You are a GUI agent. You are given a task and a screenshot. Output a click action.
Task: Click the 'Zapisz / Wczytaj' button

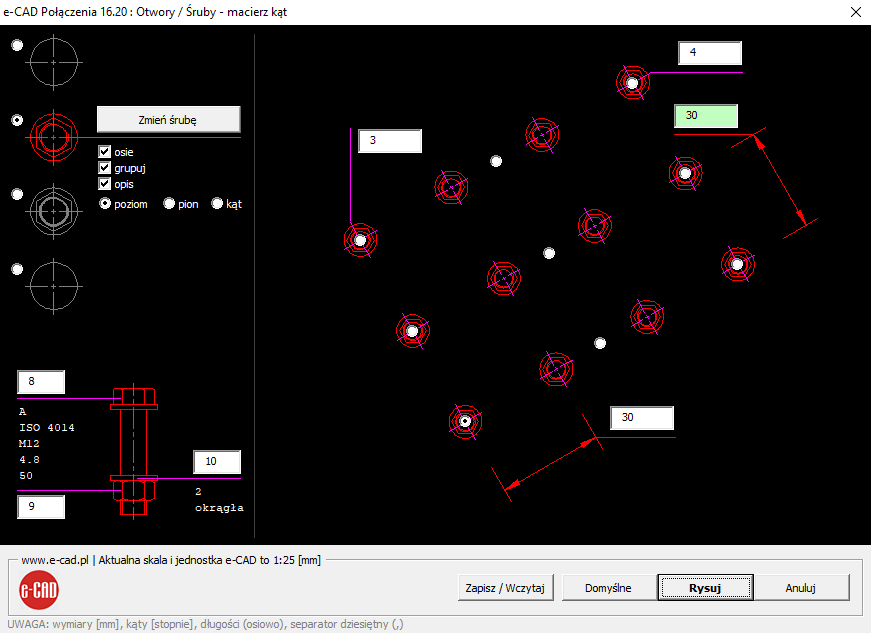point(505,587)
